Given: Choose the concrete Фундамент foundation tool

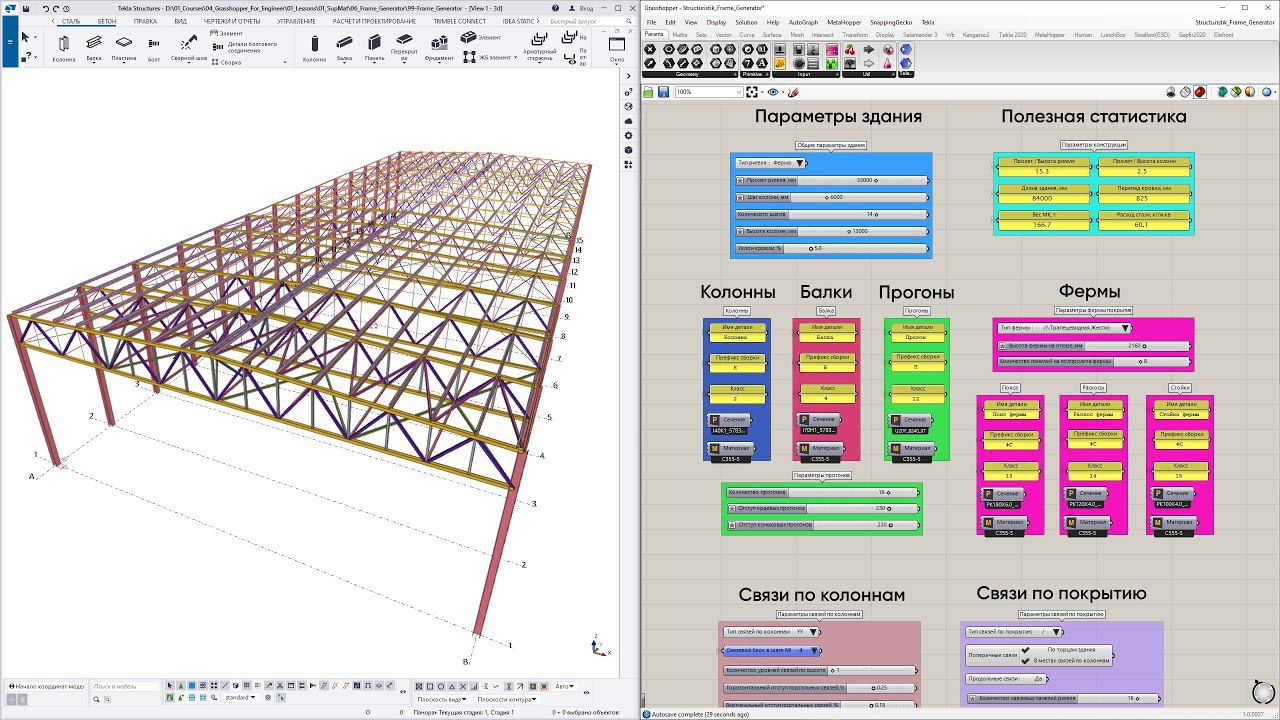Looking at the screenshot, I should [x=439, y=45].
